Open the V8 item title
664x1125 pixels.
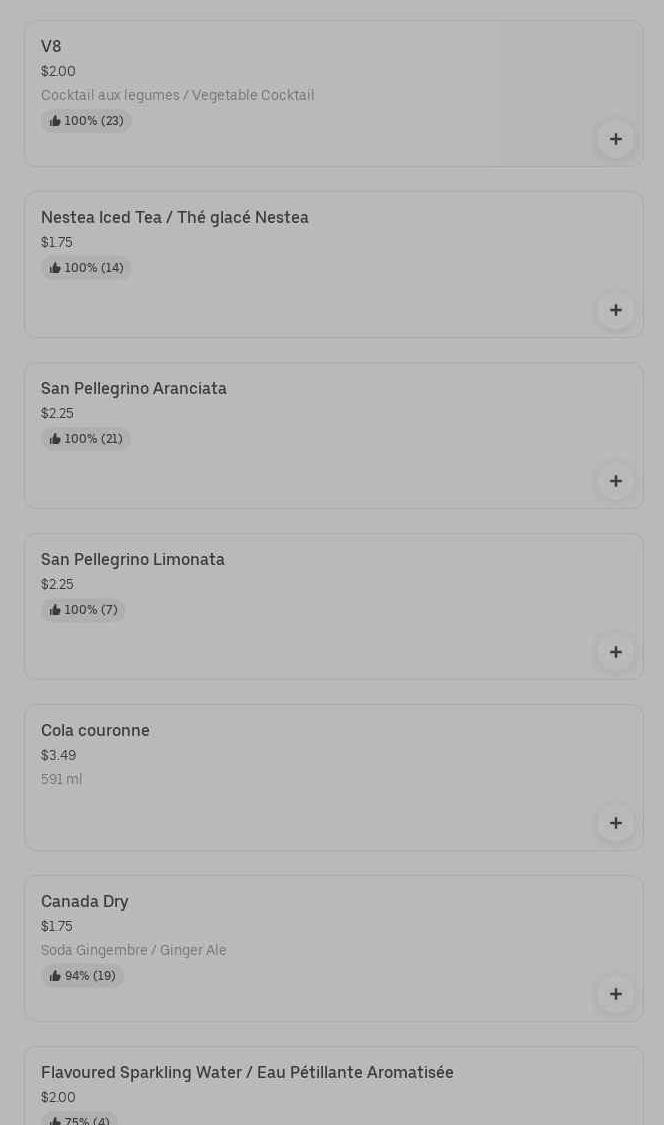pos(51,47)
